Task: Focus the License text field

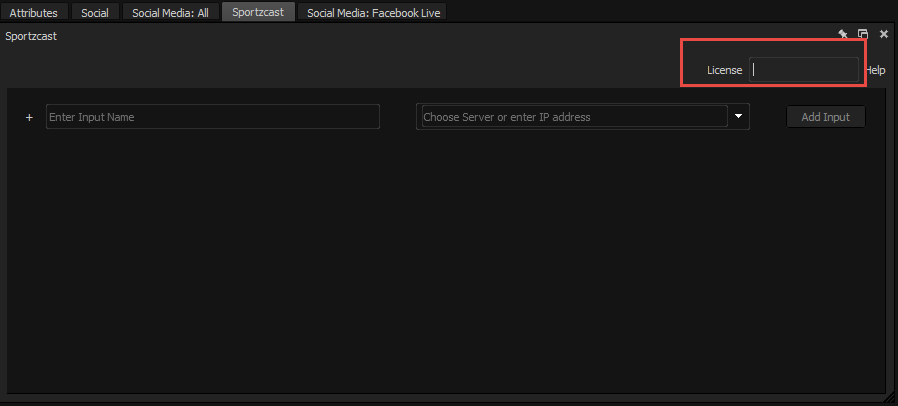Action: point(804,70)
